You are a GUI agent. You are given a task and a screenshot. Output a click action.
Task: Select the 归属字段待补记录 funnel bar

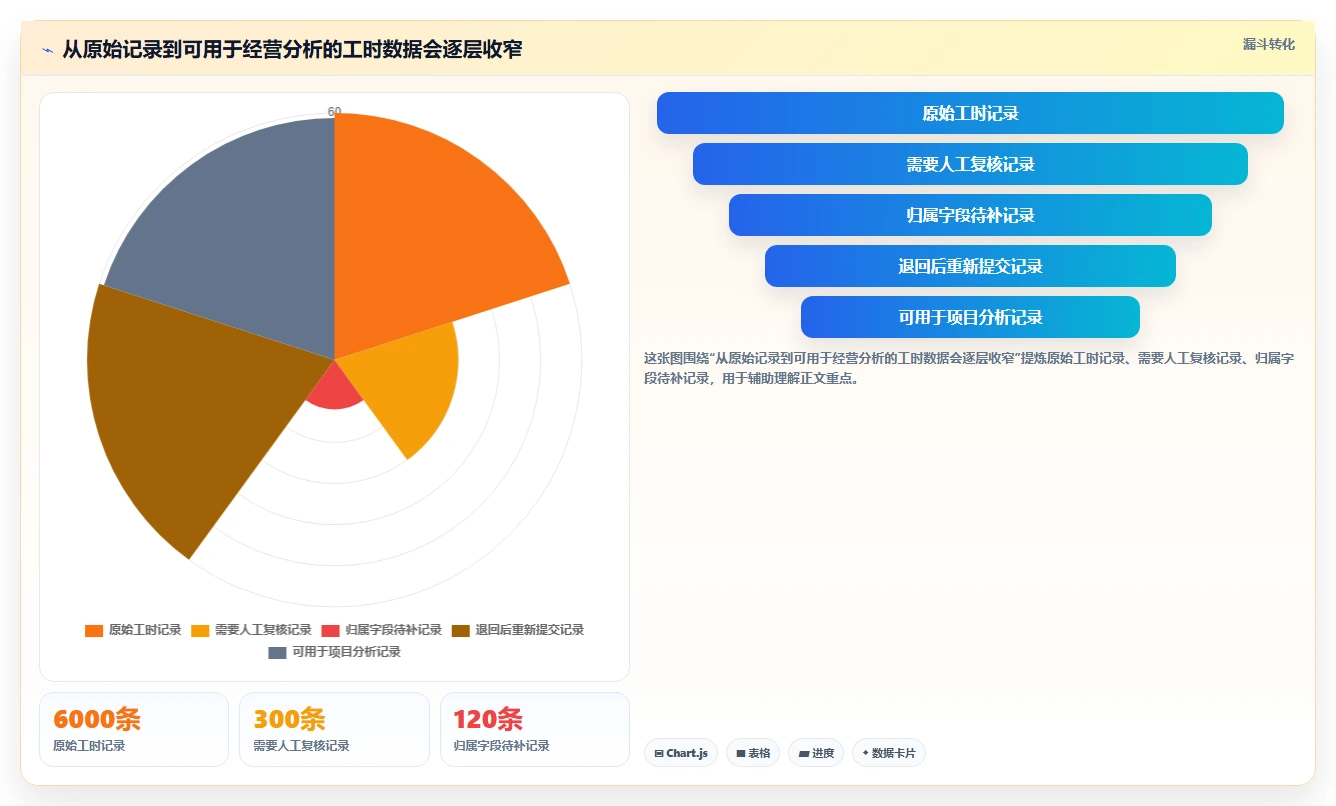pyautogui.click(x=970, y=215)
